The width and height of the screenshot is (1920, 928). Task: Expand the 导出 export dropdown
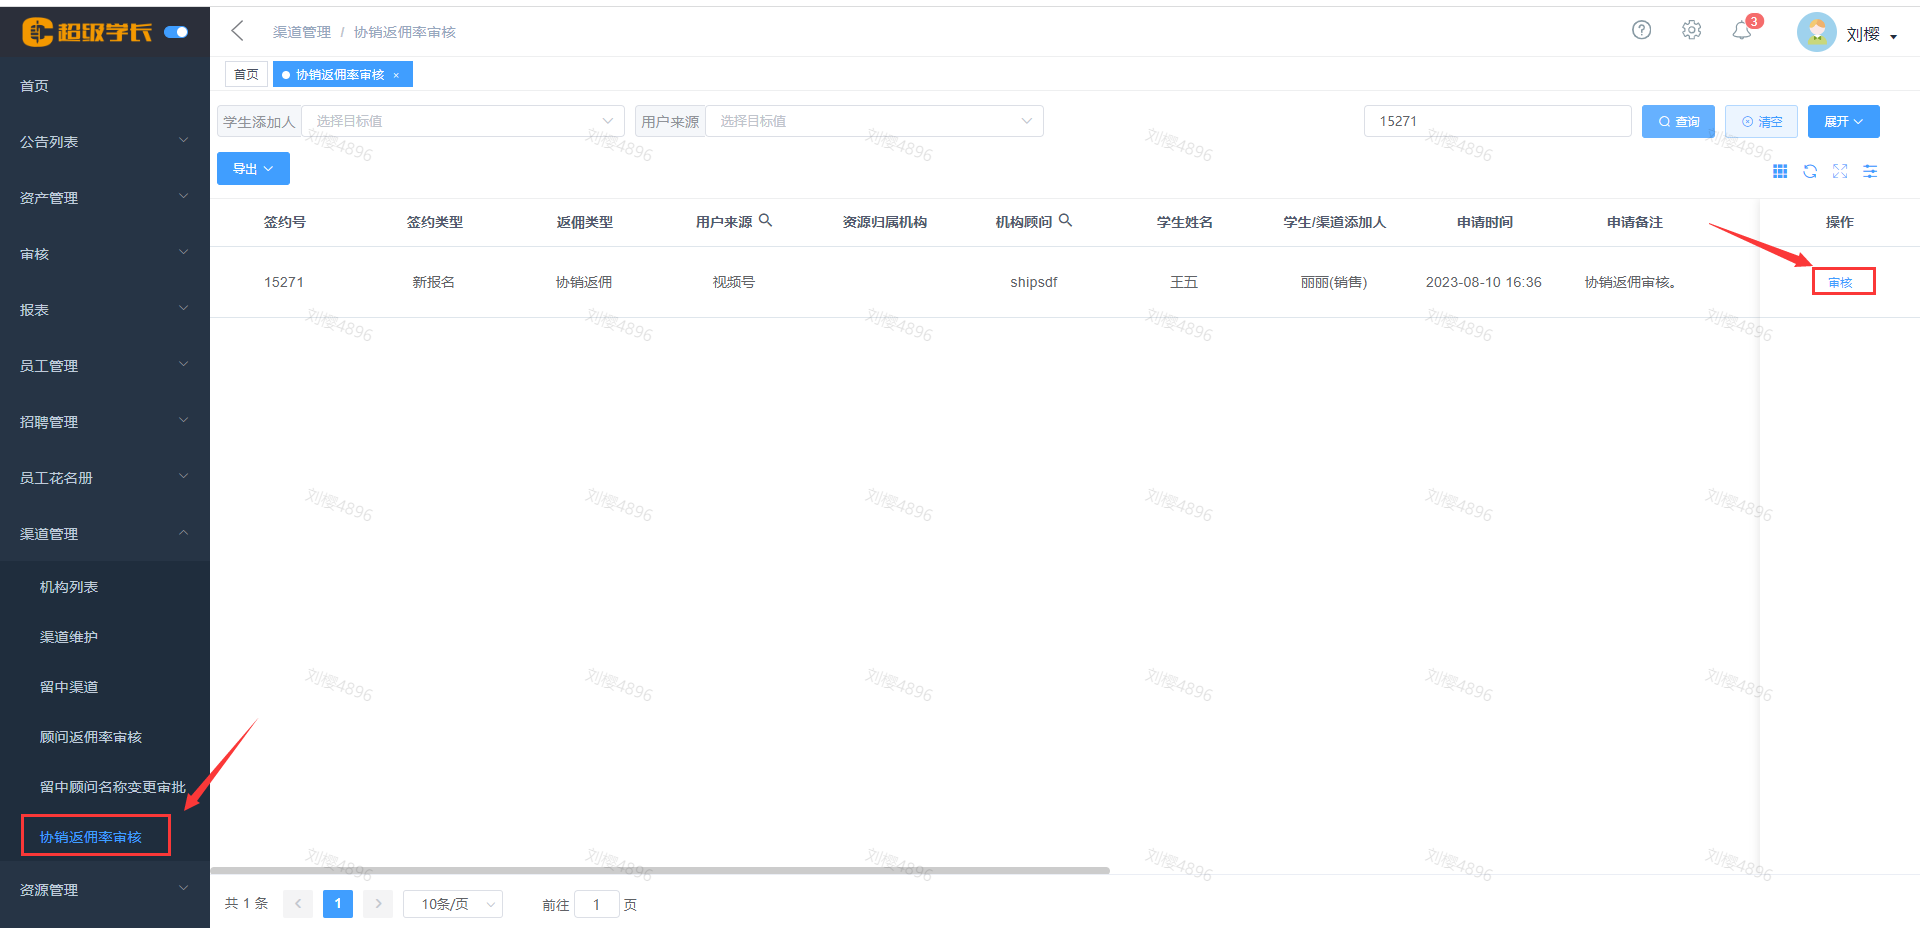click(253, 169)
